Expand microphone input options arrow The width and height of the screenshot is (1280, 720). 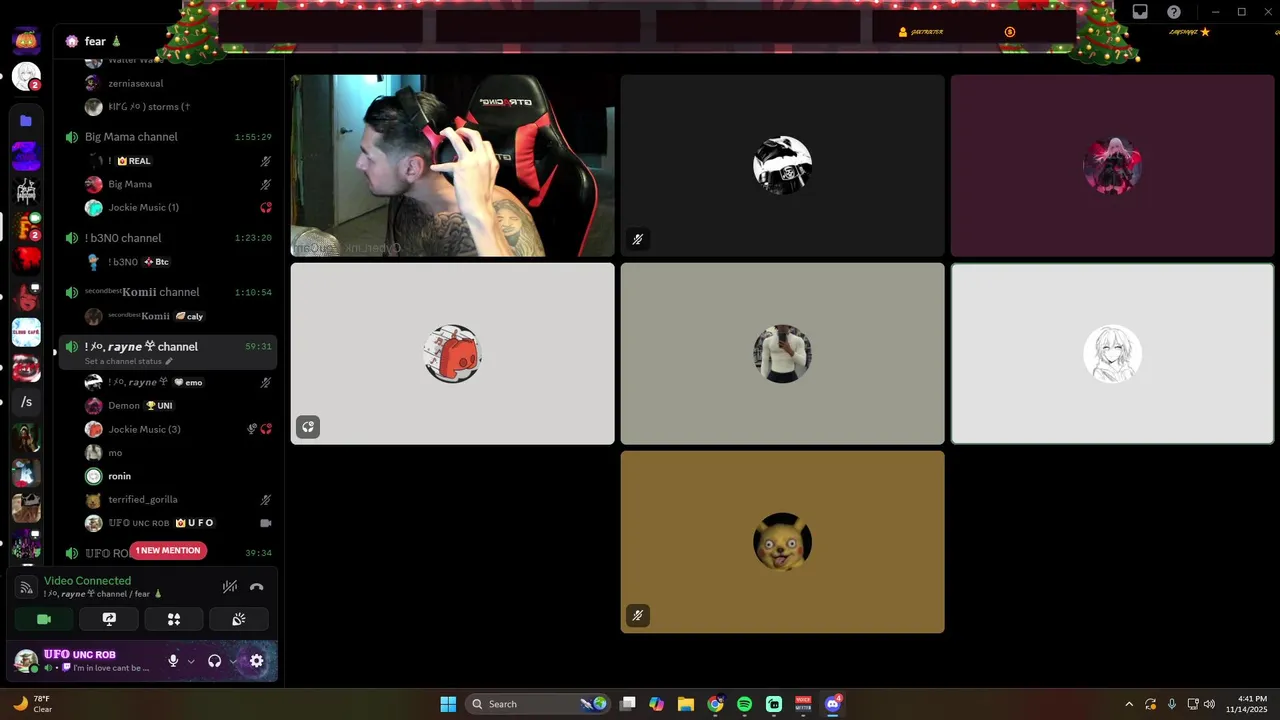tap(190, 661)
